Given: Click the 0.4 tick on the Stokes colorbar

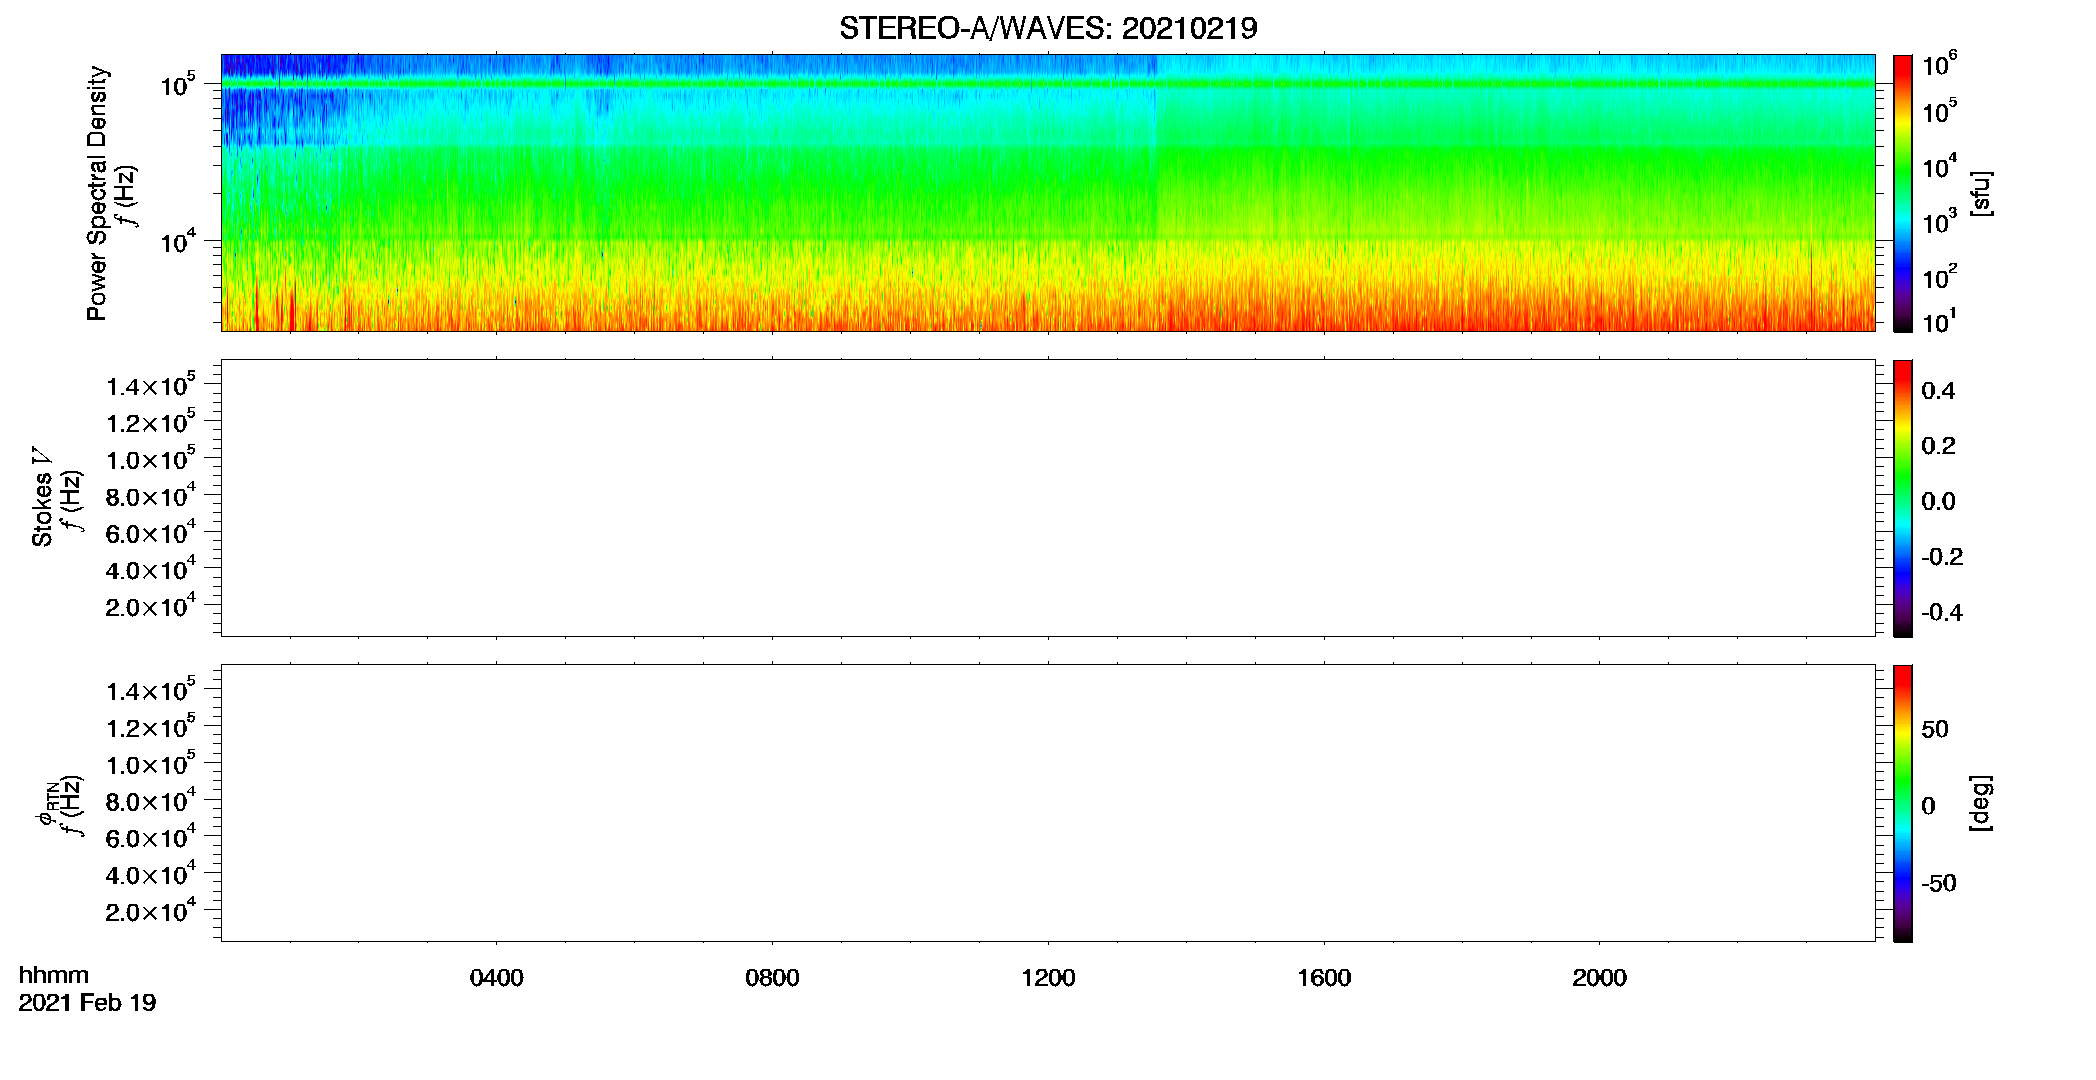Looking at the screenshot, I should [x=1938, y=391].
